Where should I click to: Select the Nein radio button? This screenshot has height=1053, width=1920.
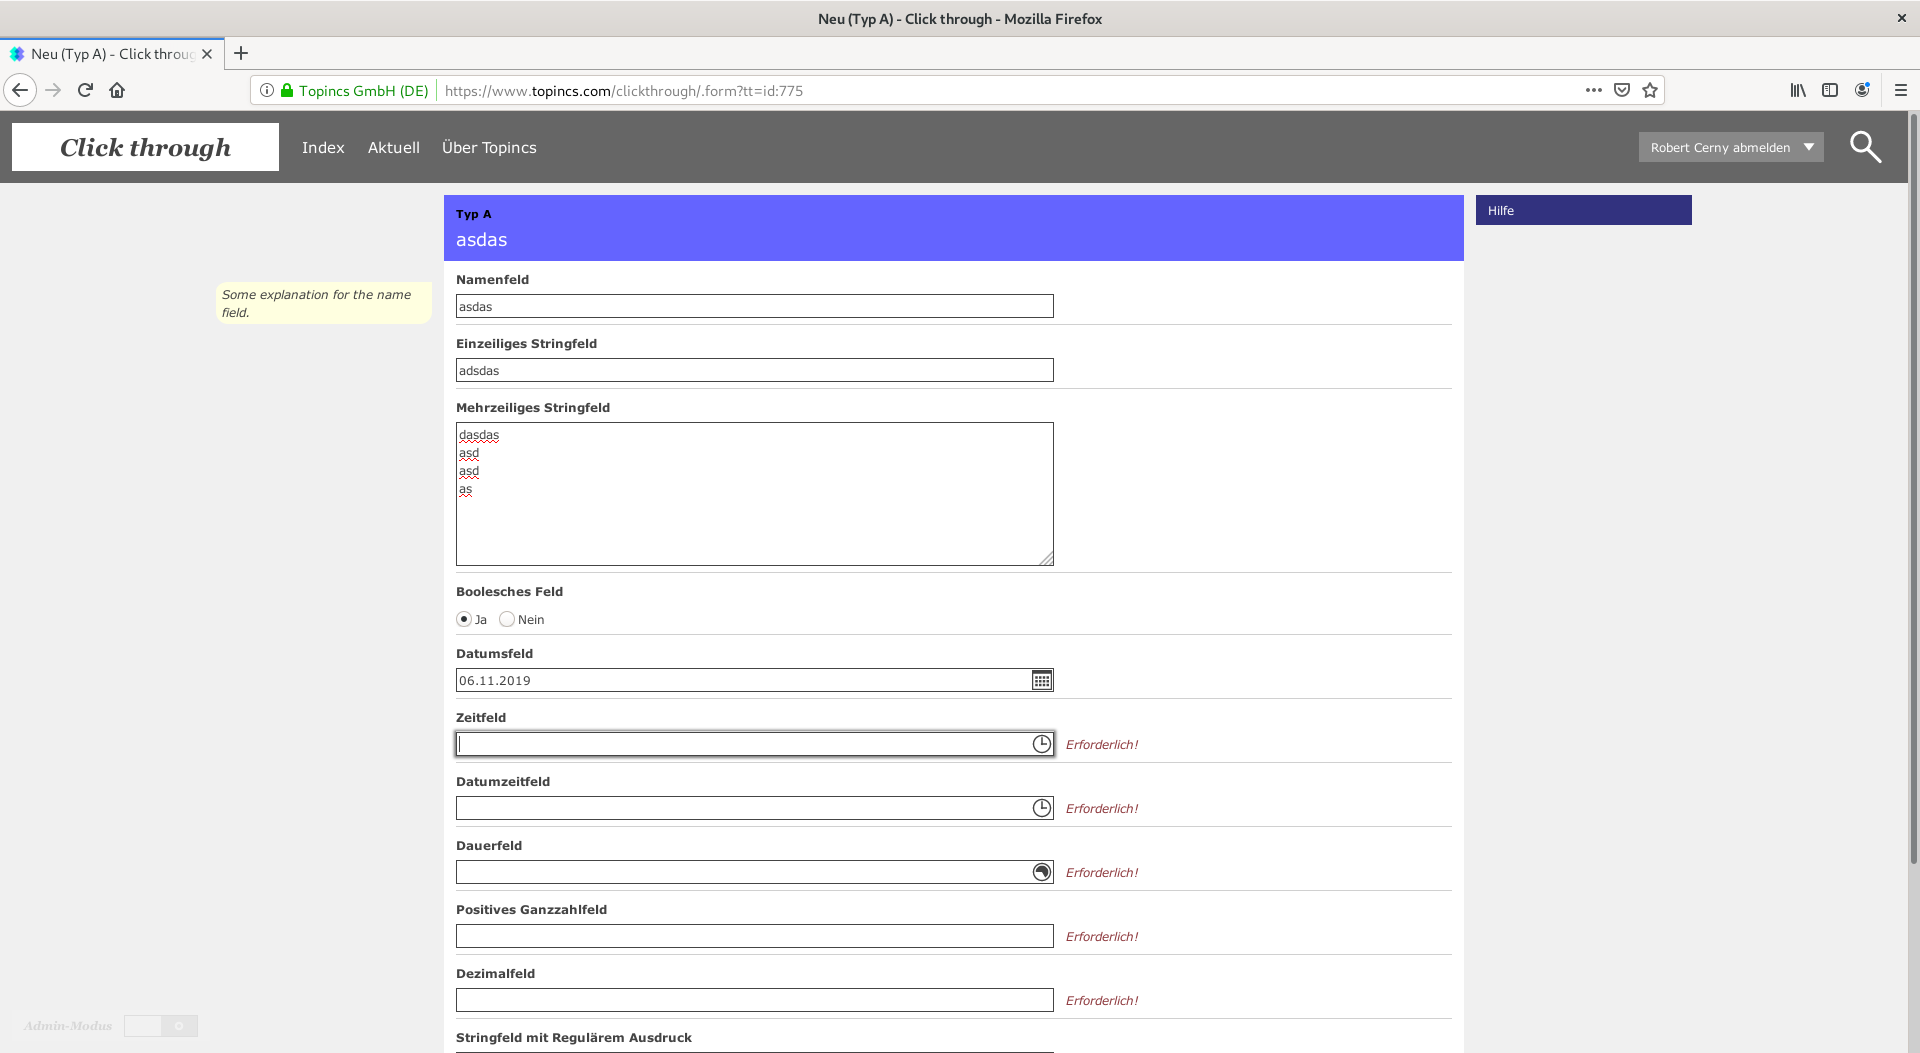pos(507,620)
